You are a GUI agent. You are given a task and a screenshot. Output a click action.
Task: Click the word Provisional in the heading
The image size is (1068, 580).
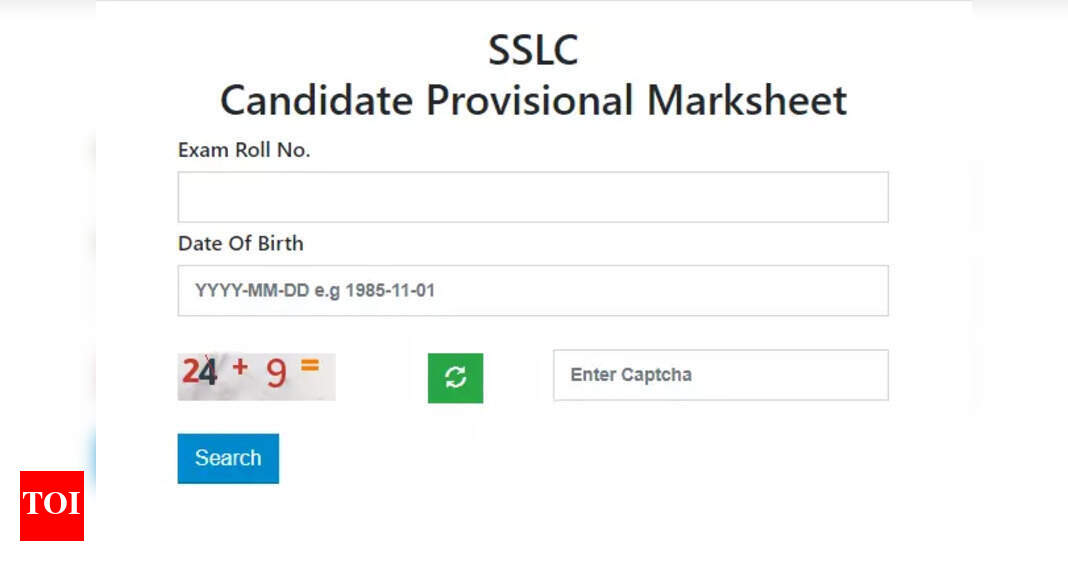click(529, 101)
